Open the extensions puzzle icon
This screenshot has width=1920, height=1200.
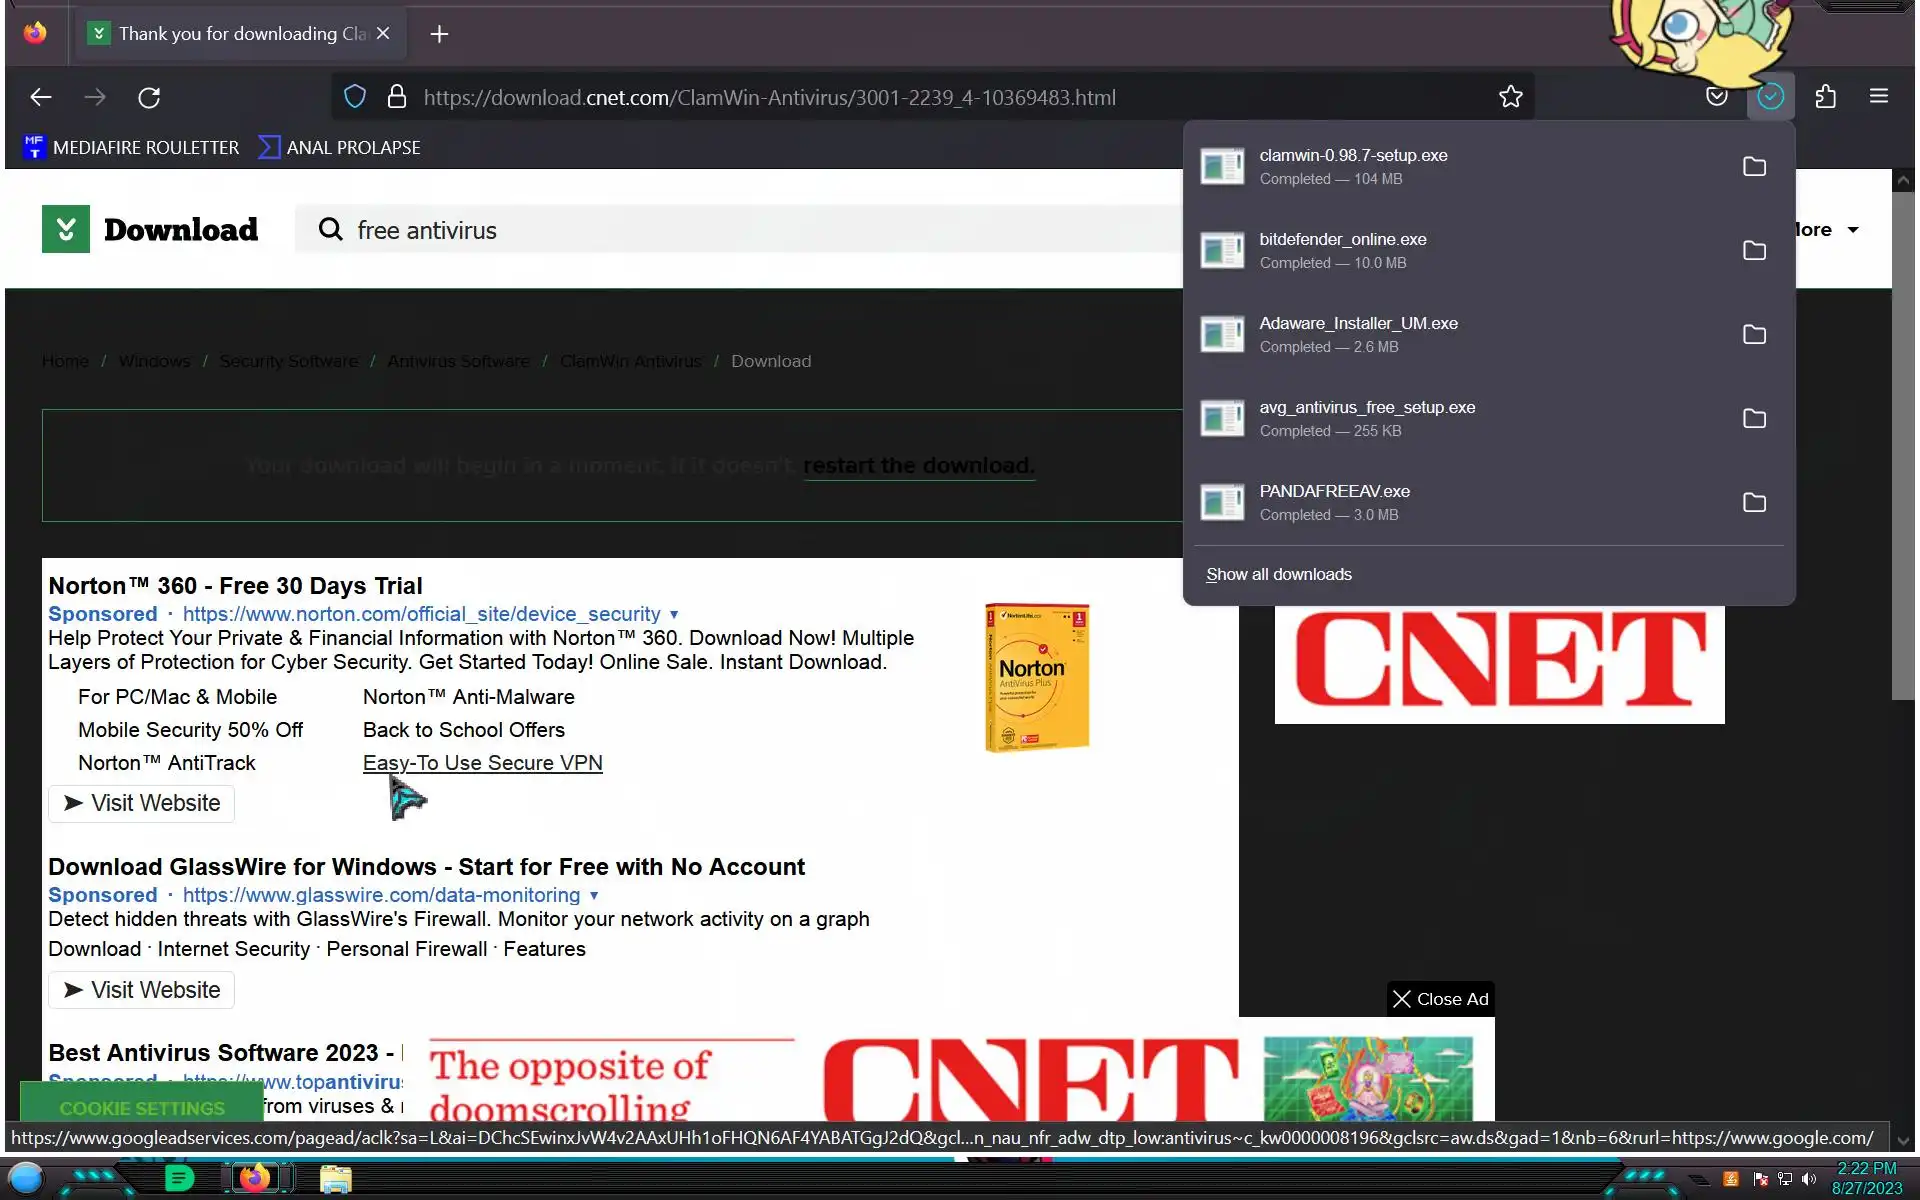point(1825,97)
